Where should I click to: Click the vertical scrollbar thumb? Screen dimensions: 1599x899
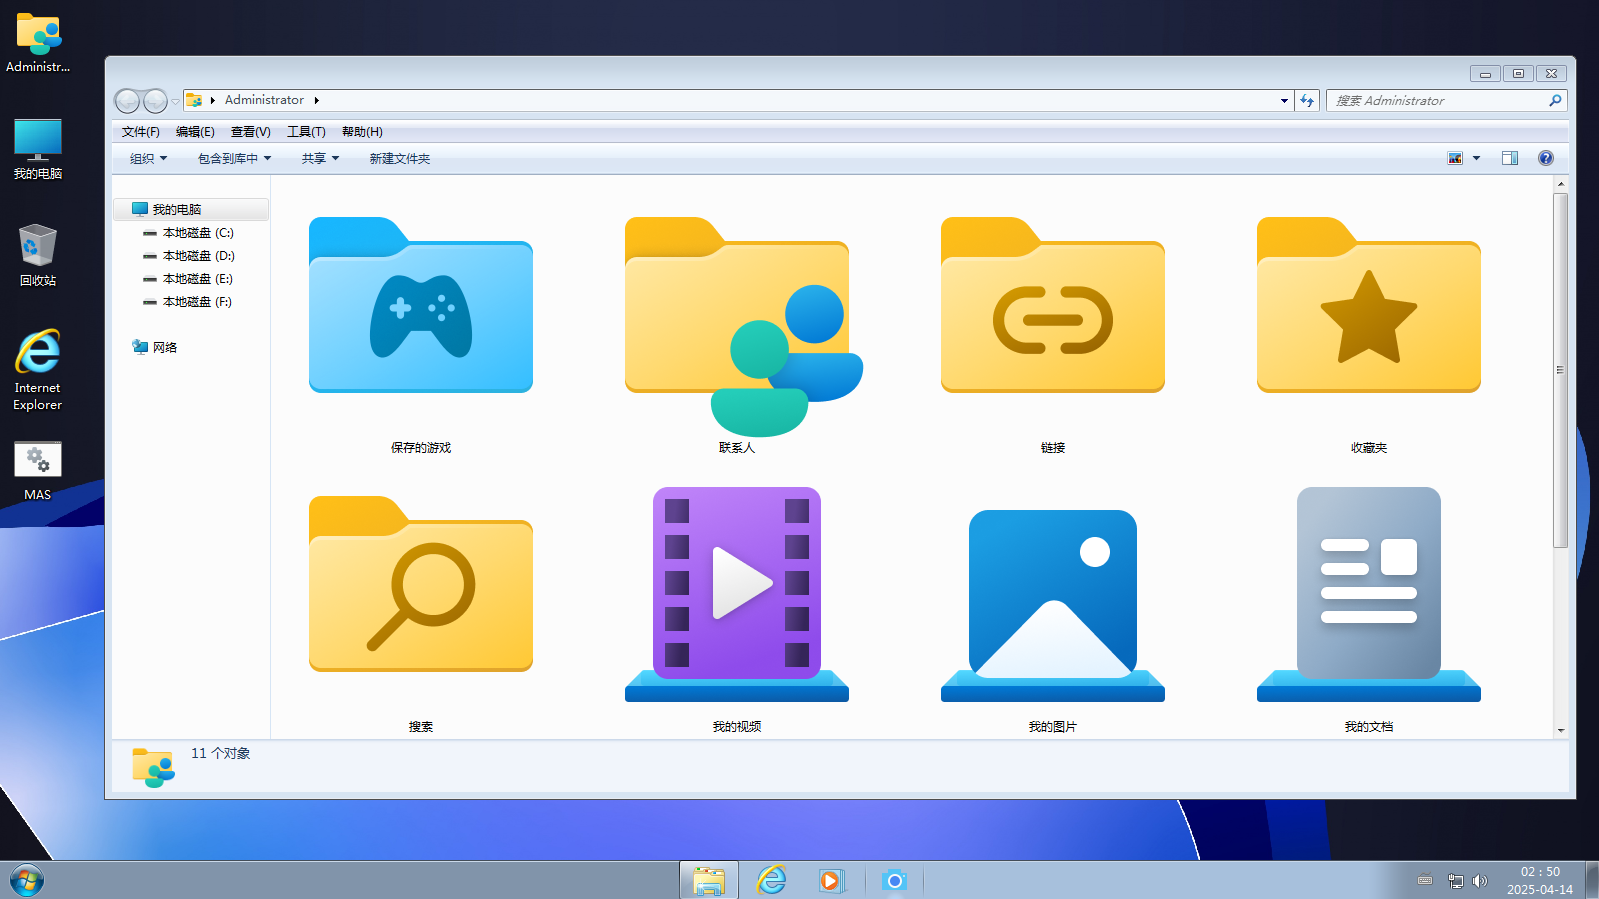pos(1560,370)
